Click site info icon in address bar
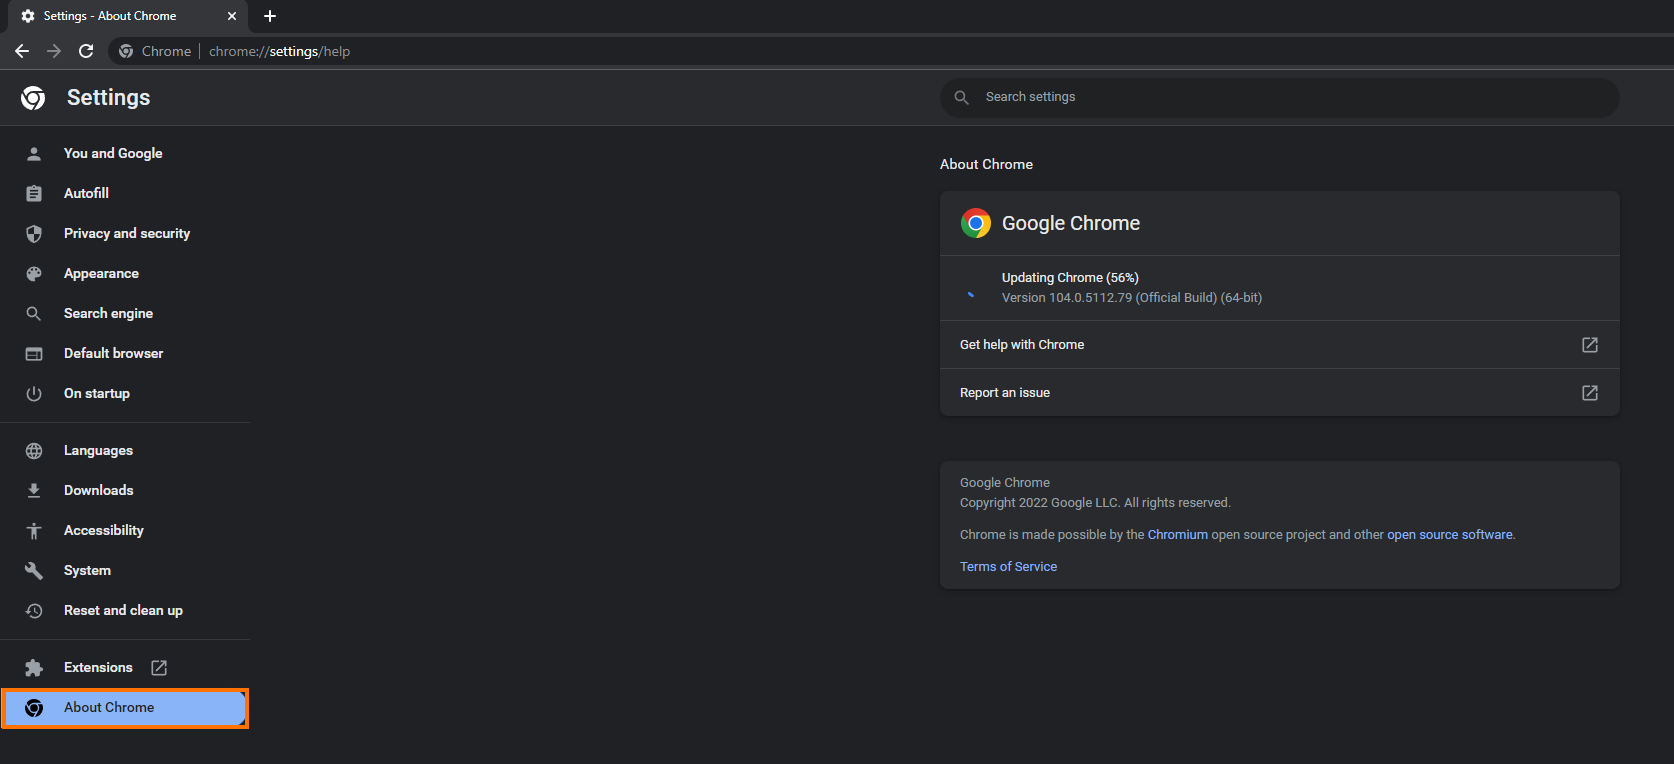The height and width of the screenshot is (764, 1674). [x=126, y=51]
